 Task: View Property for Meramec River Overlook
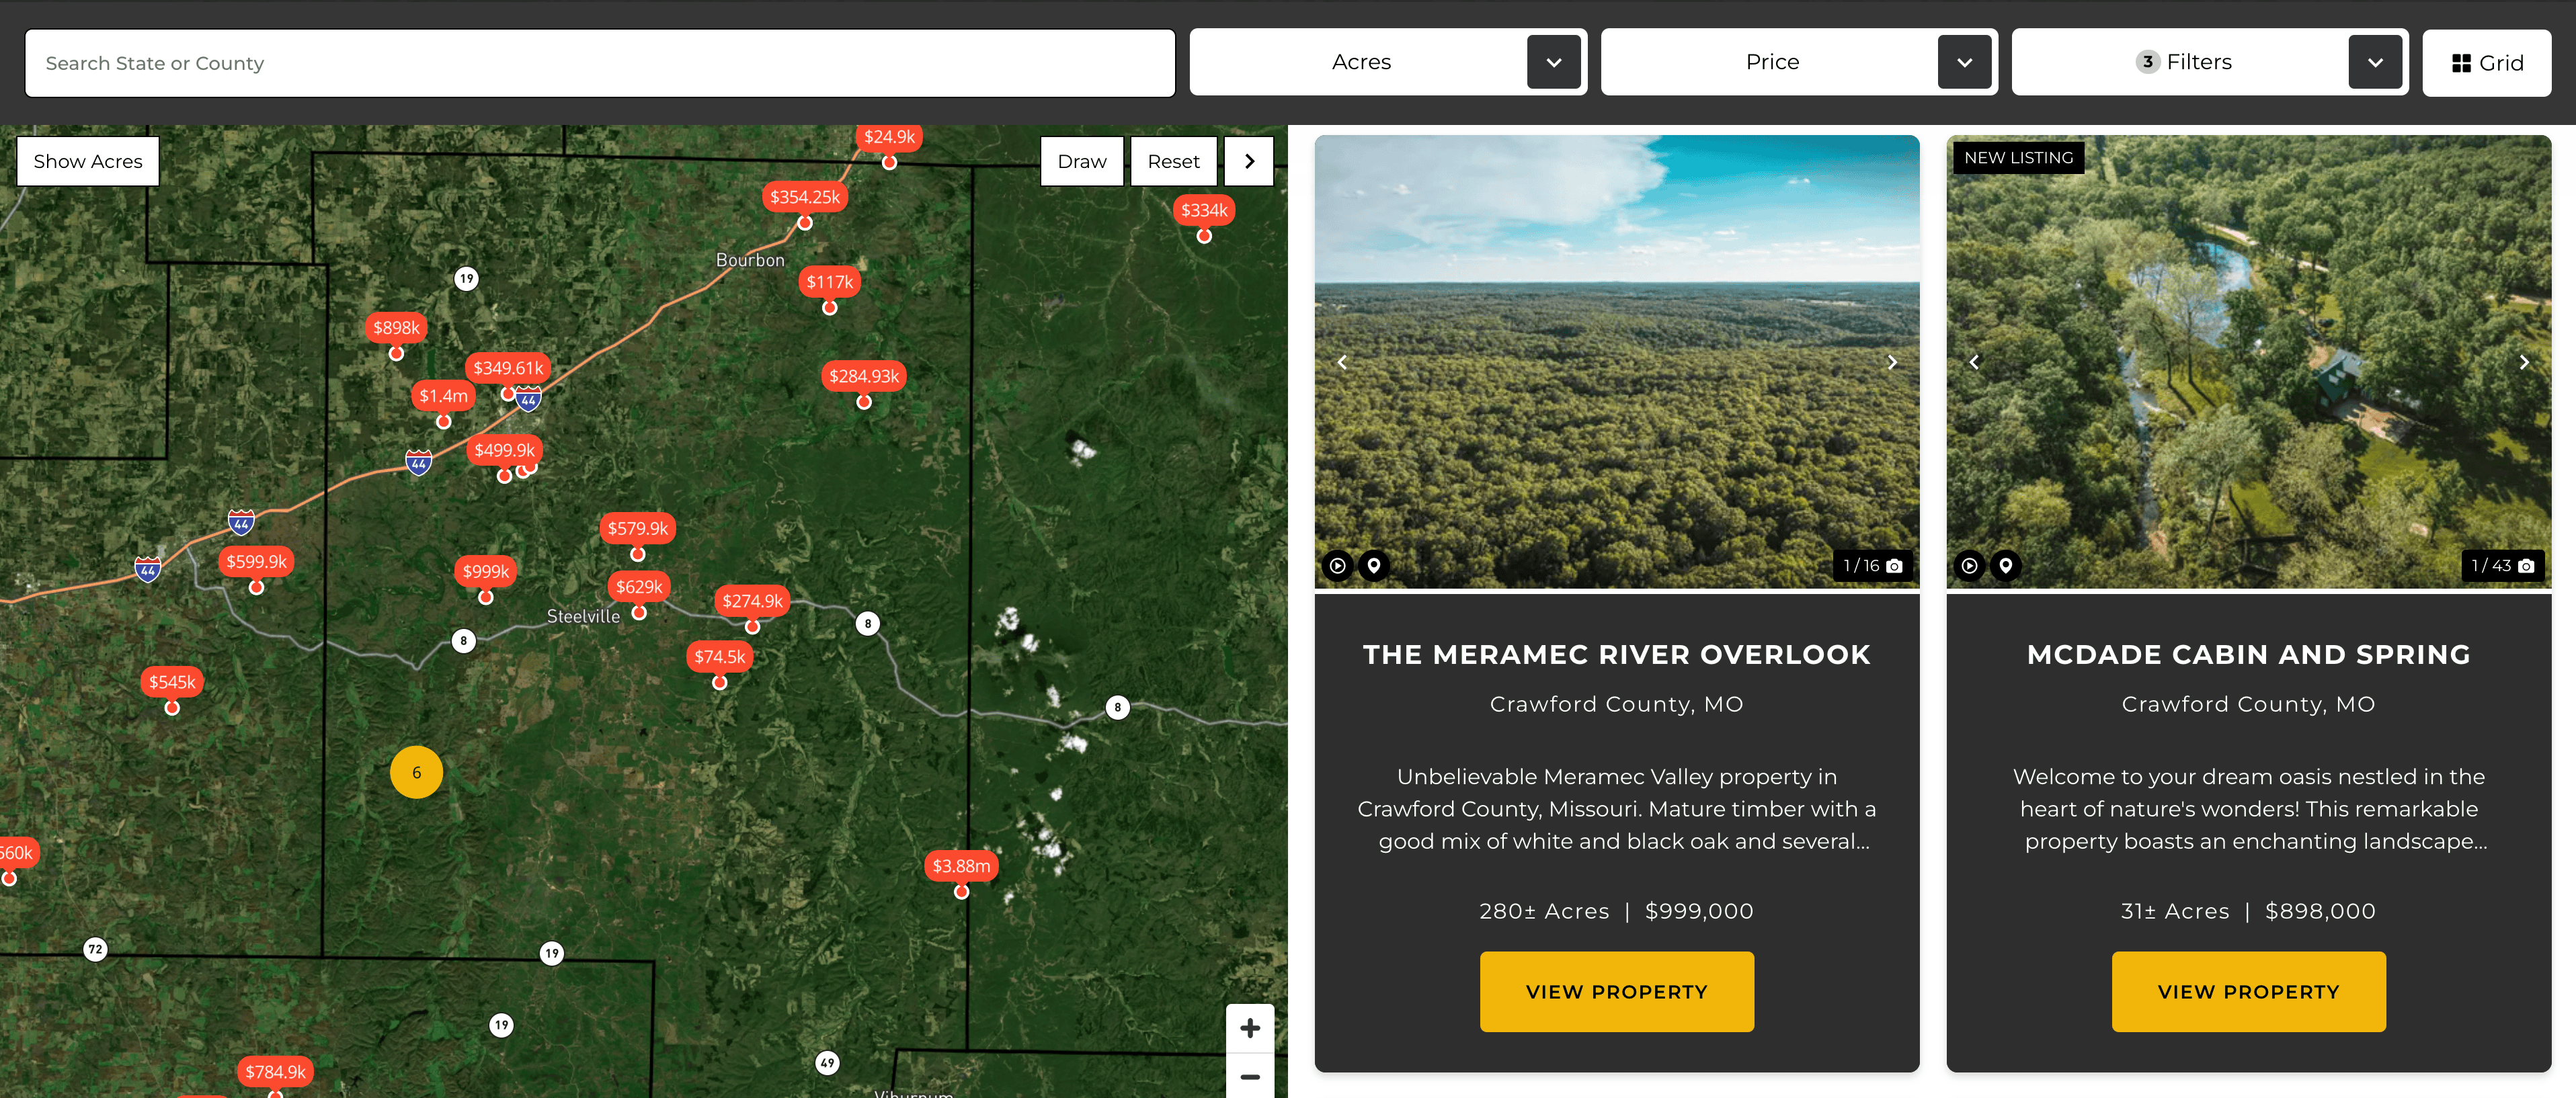(1616, 991)
